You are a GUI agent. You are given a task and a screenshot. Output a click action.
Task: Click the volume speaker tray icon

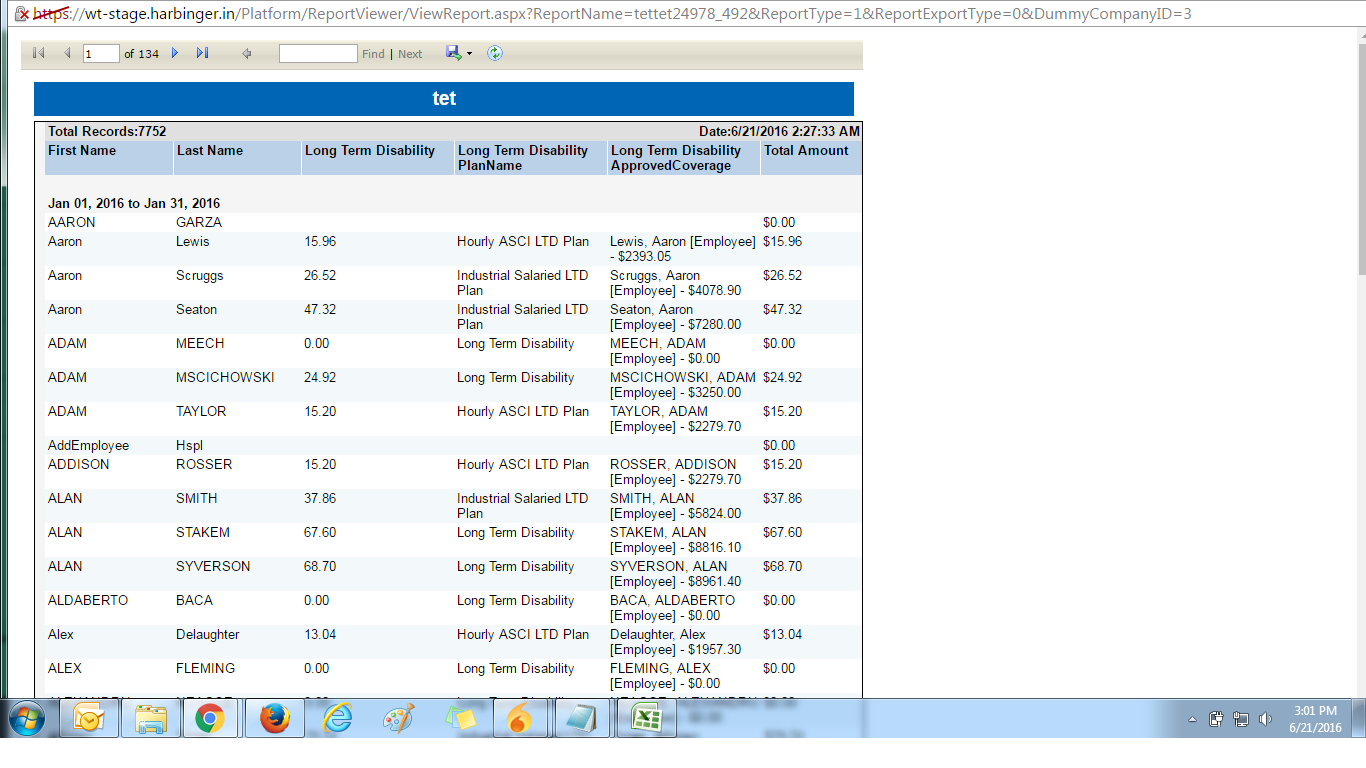[x=1265, y=719]
